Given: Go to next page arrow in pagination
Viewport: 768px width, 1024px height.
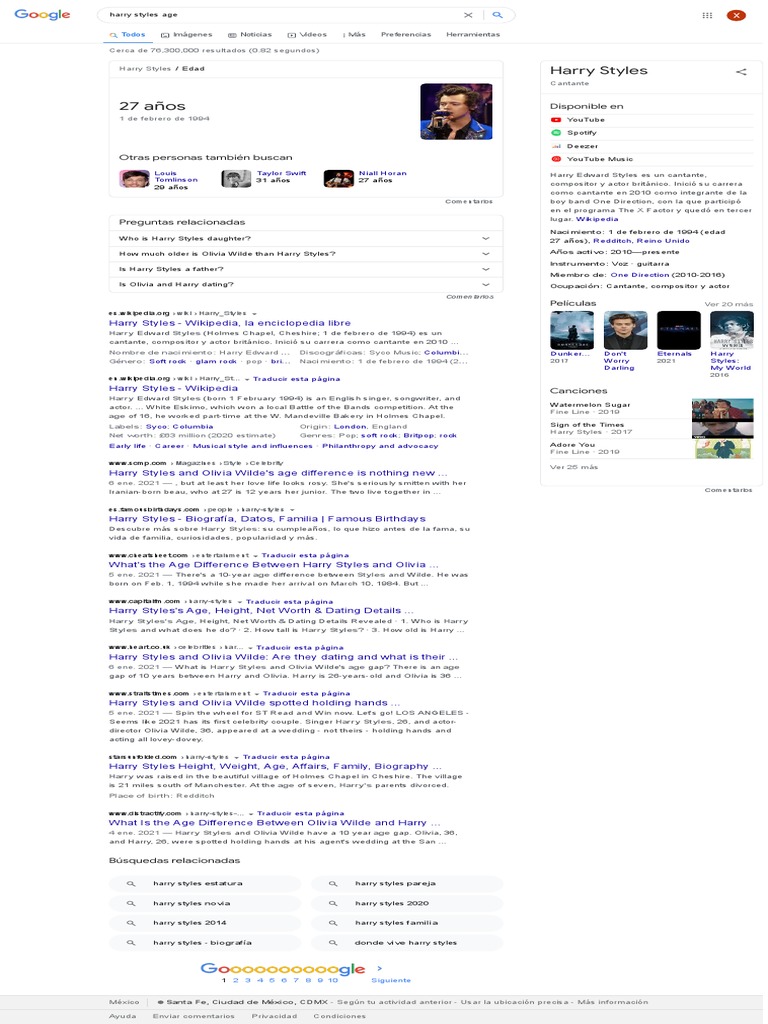Looking at the screenshot, I should [379, 968].
